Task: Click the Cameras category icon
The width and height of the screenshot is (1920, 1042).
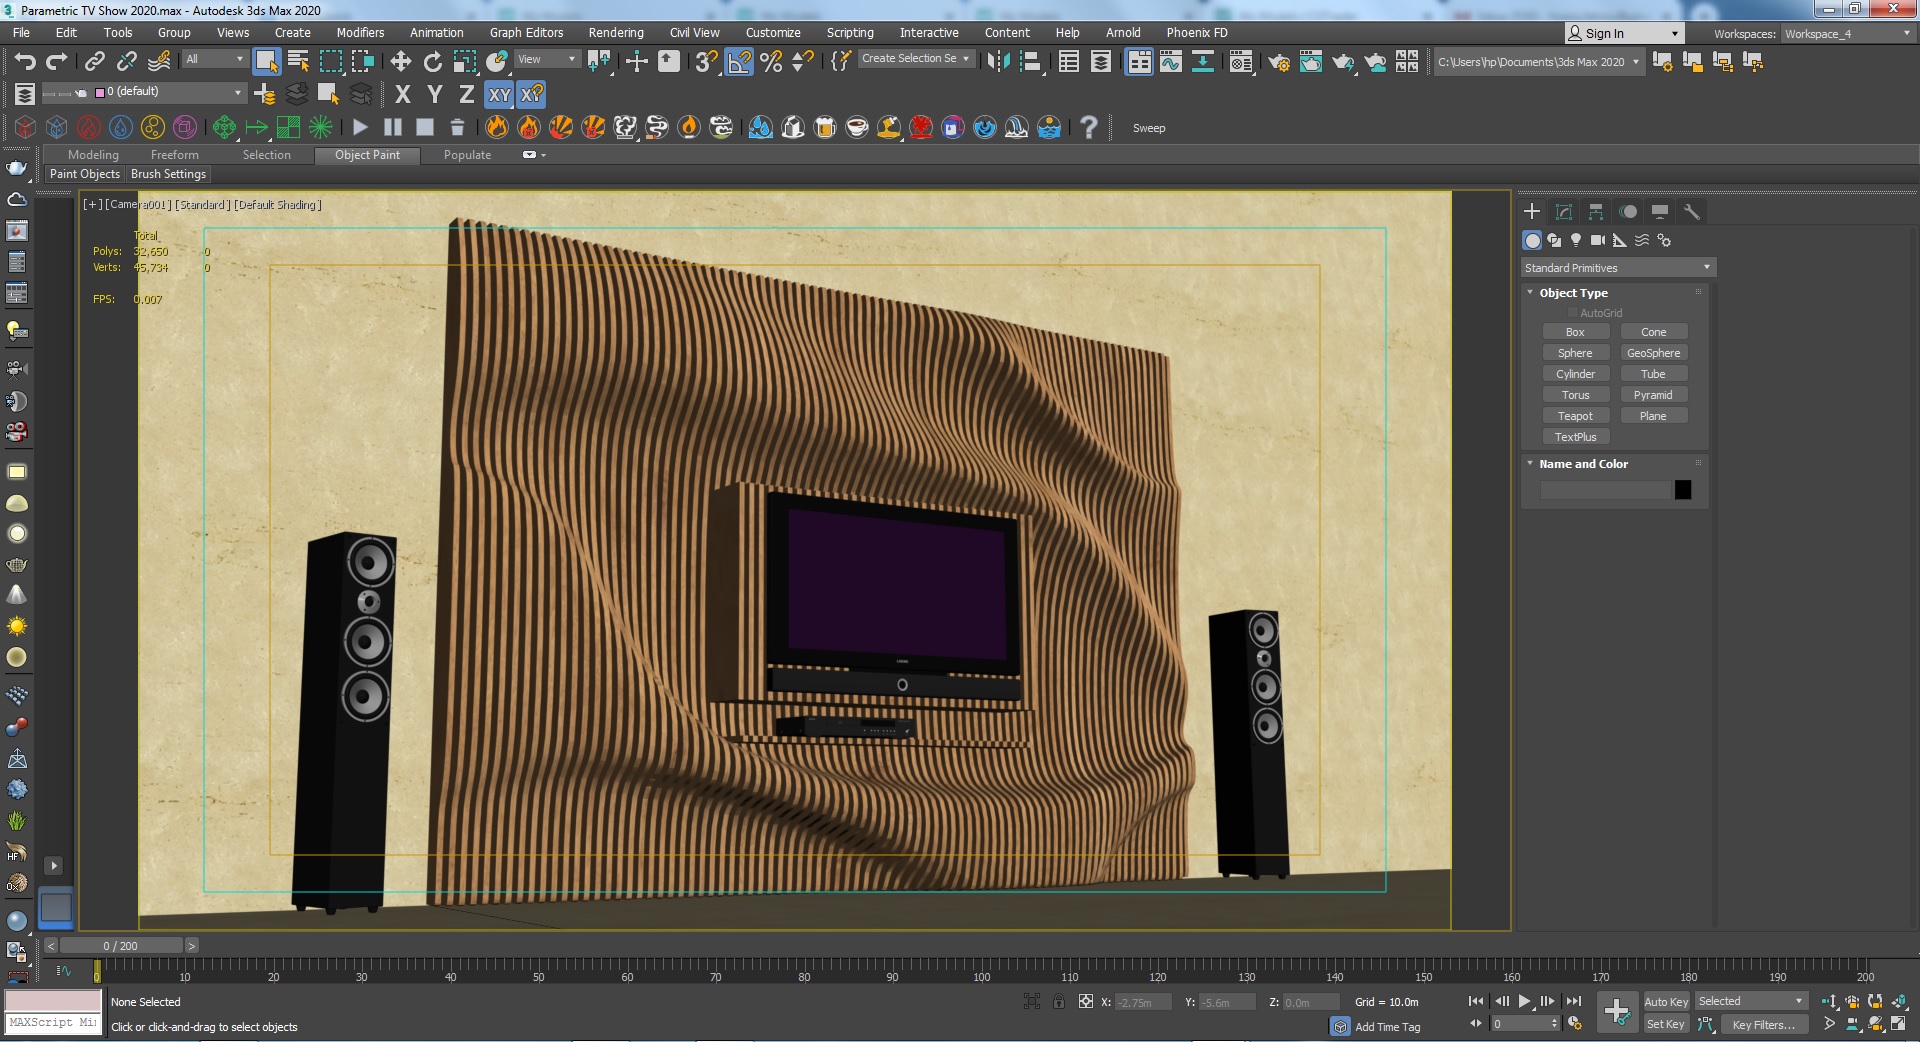Action: point(1597,240)
